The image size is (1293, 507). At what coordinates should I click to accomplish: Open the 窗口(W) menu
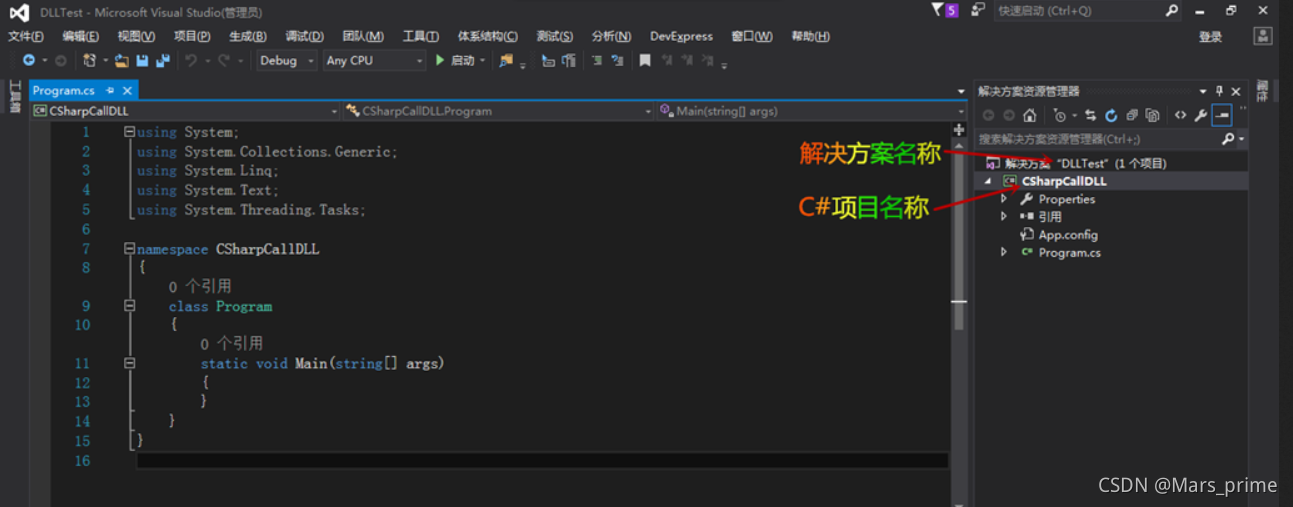pos(752,36)
